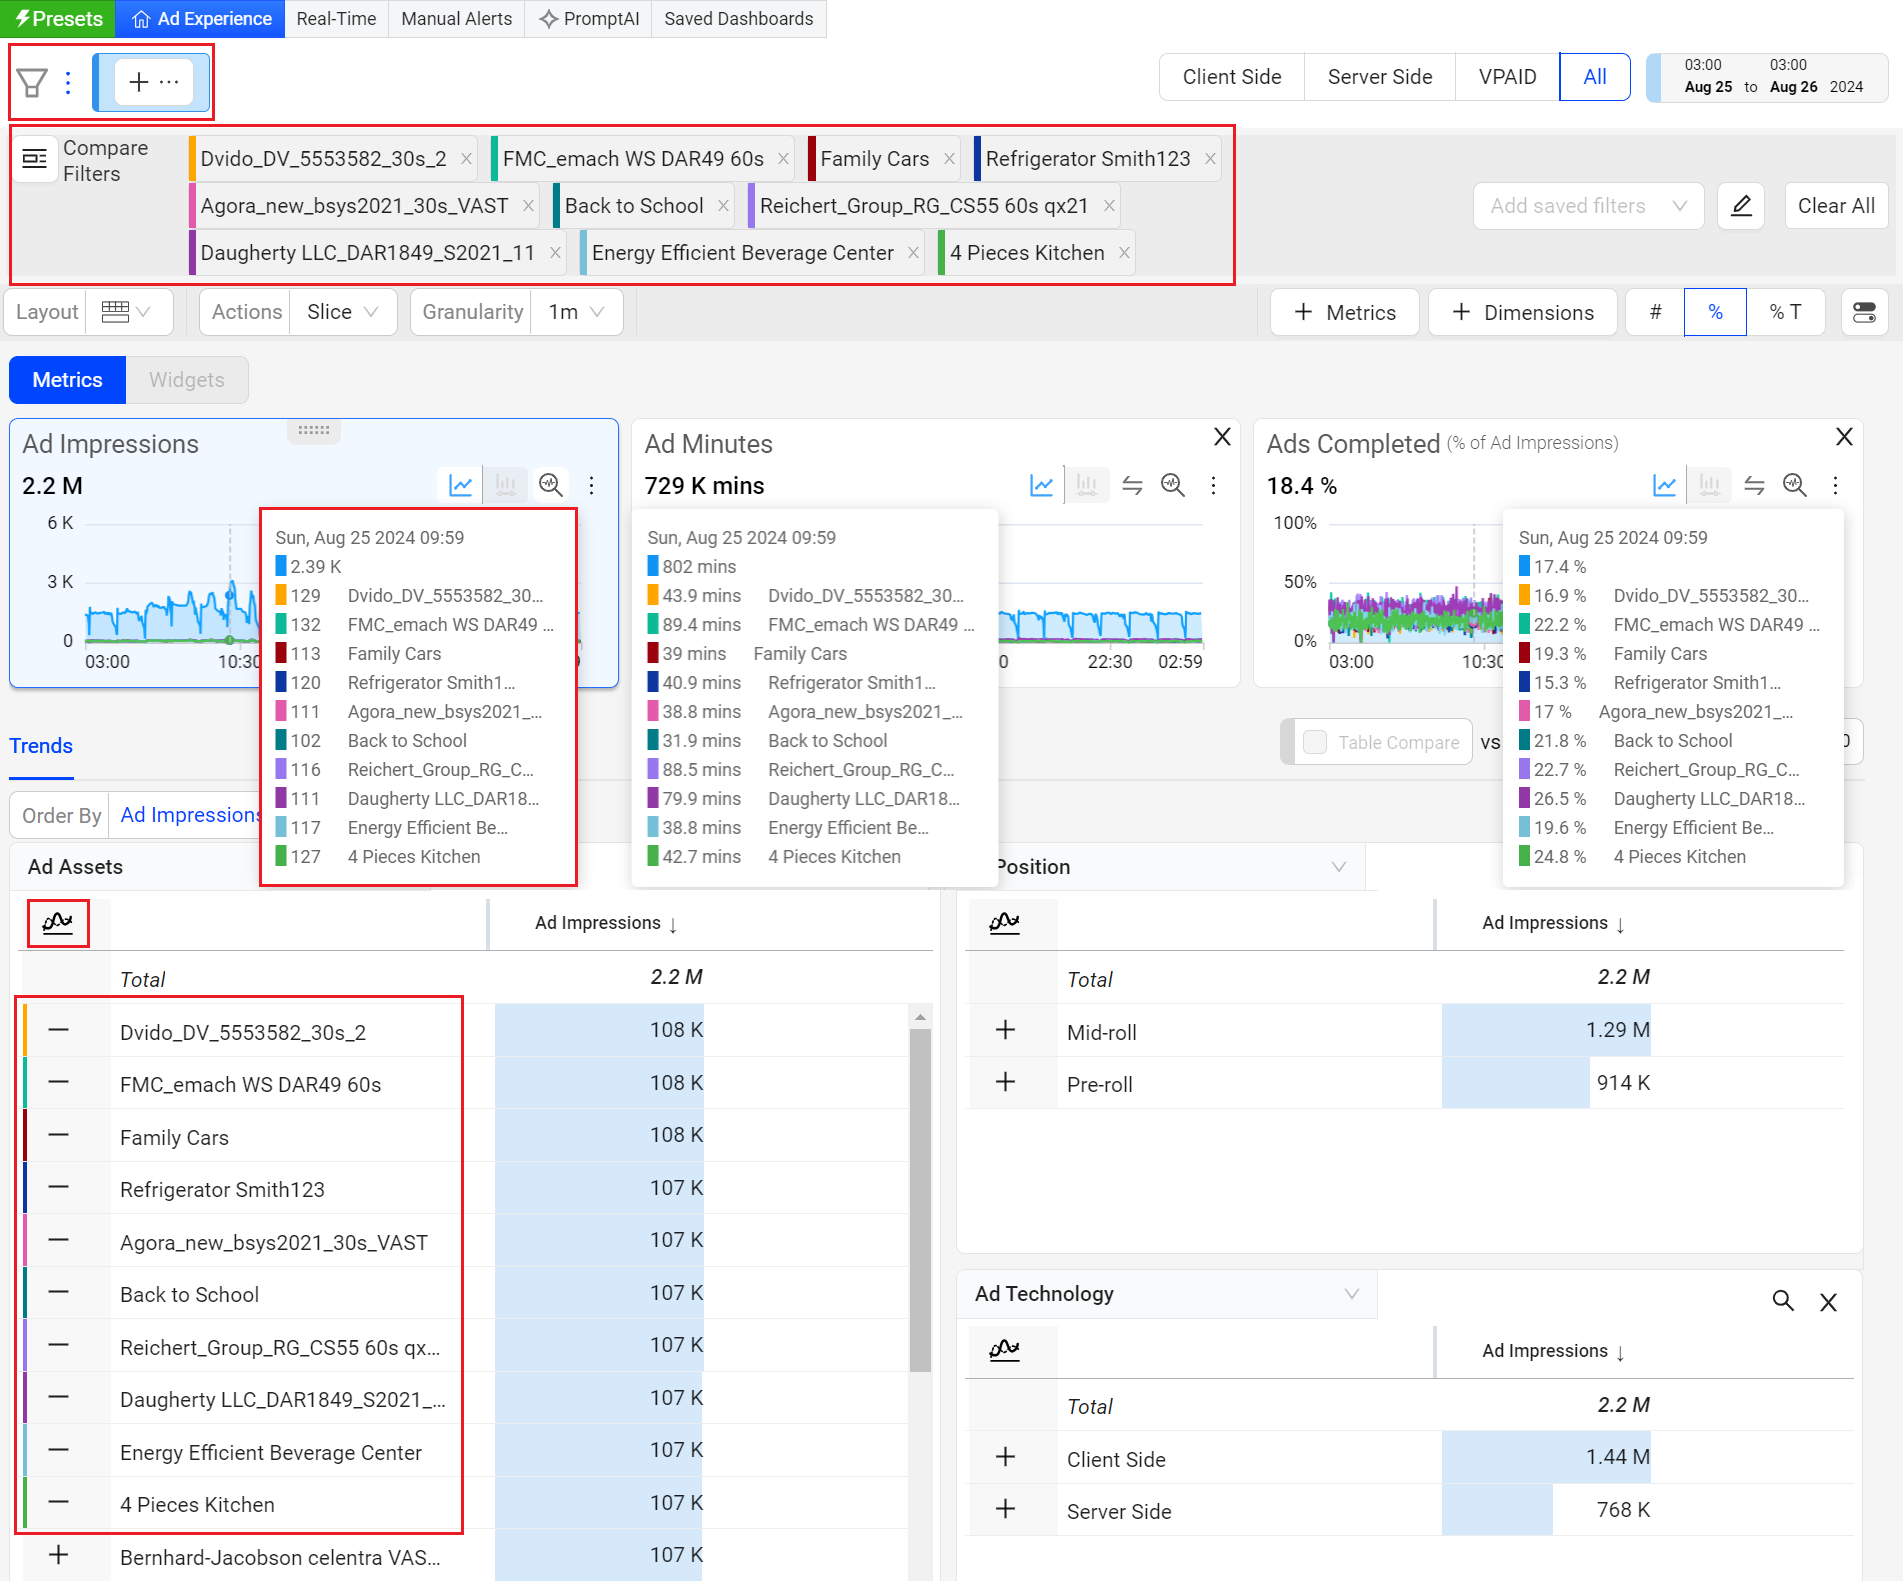Click zoom magnifier in Ads Completed widget

[1795, 486]
